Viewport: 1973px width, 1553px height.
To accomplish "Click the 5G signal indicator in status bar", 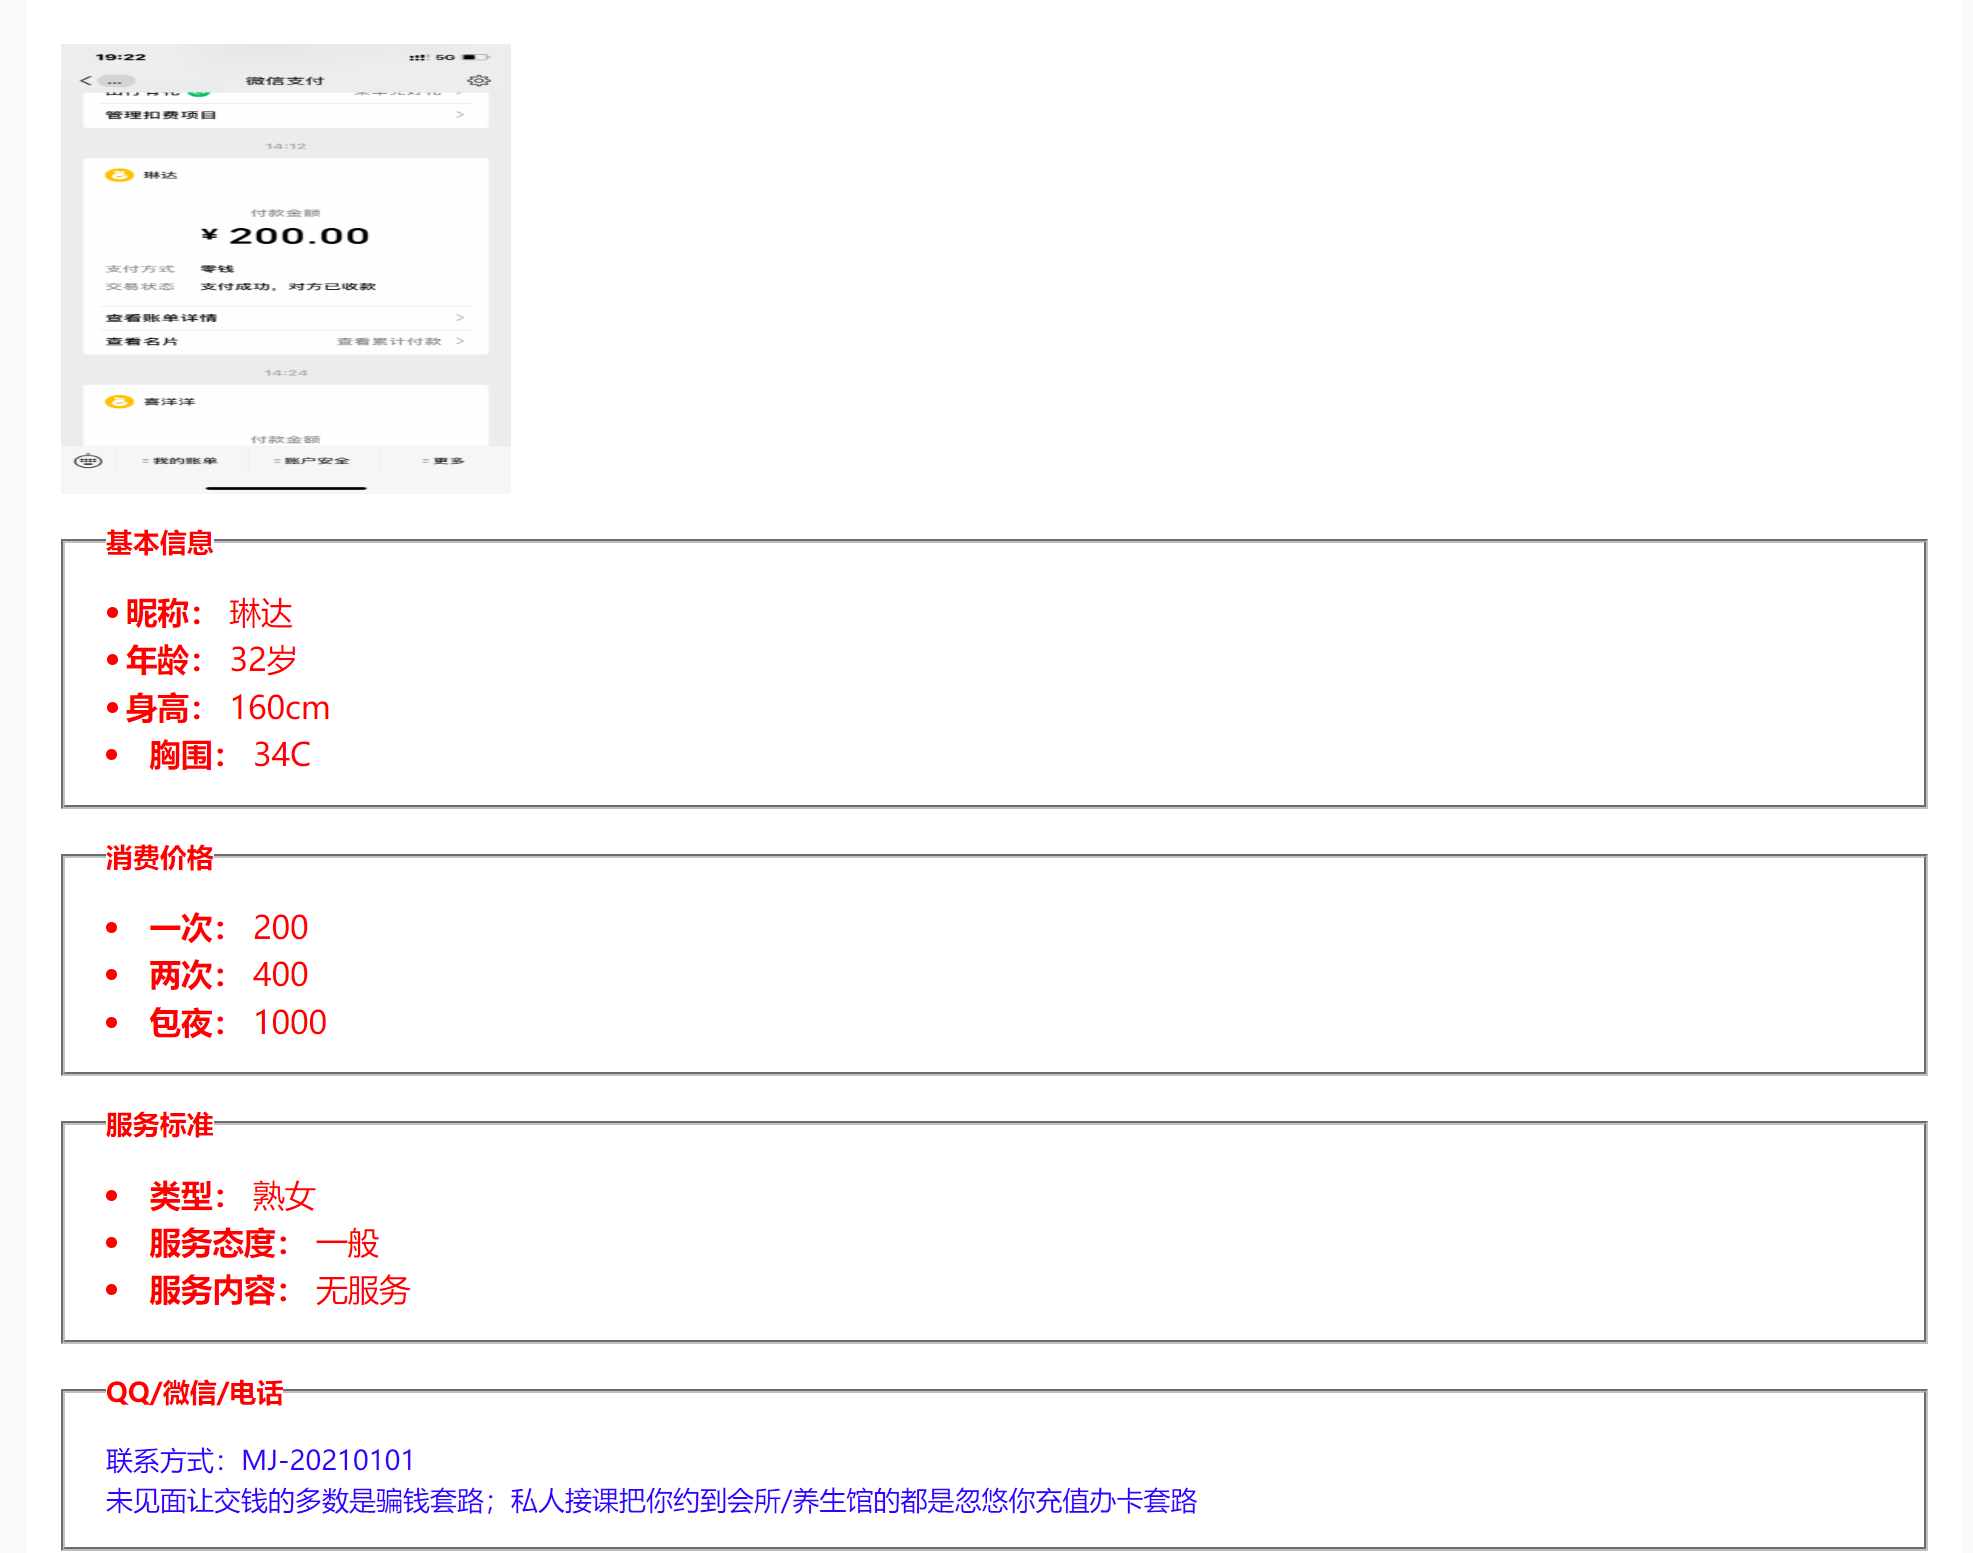I will pos(445,57).
